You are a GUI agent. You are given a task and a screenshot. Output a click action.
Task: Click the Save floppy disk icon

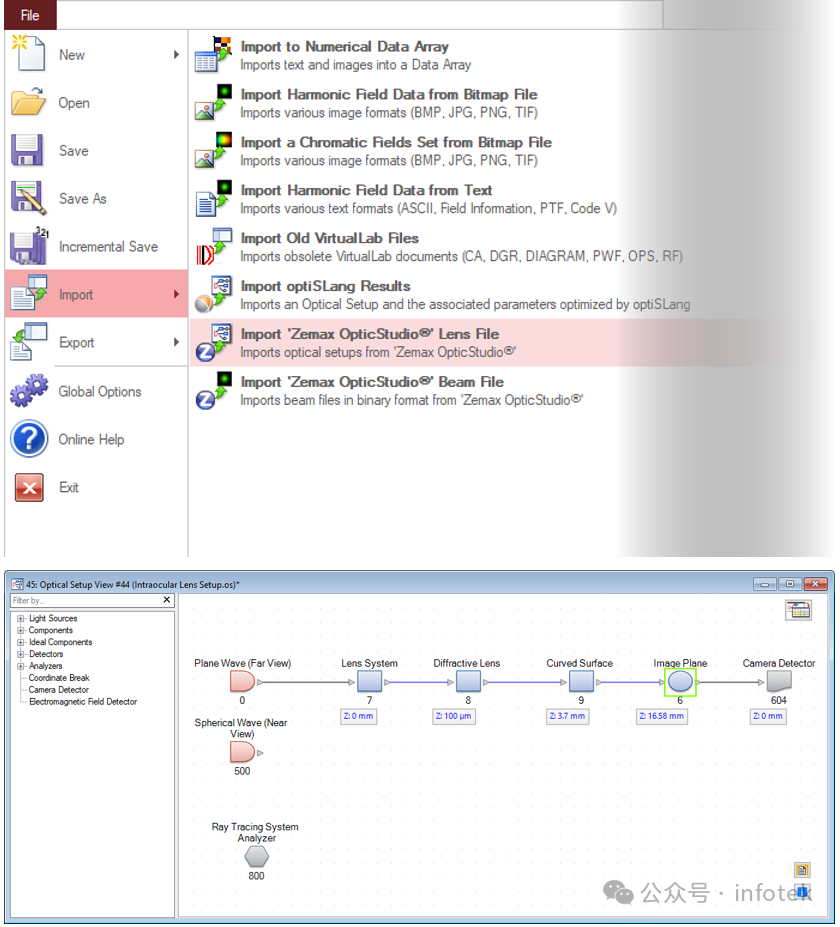pyautogui.click(x=27, y=150)
